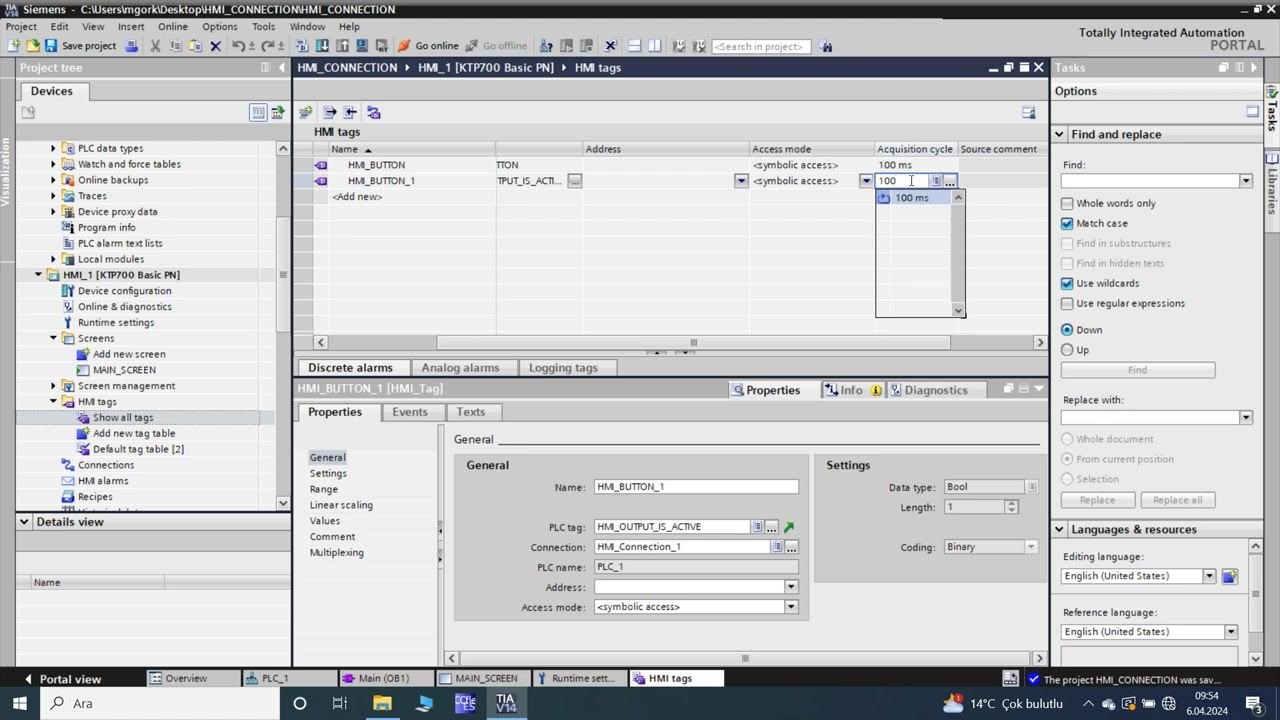The image size is (1280, 720).
Task: Click the ellipsis button in Acquisition cycle cell
Action: point(950,181)
